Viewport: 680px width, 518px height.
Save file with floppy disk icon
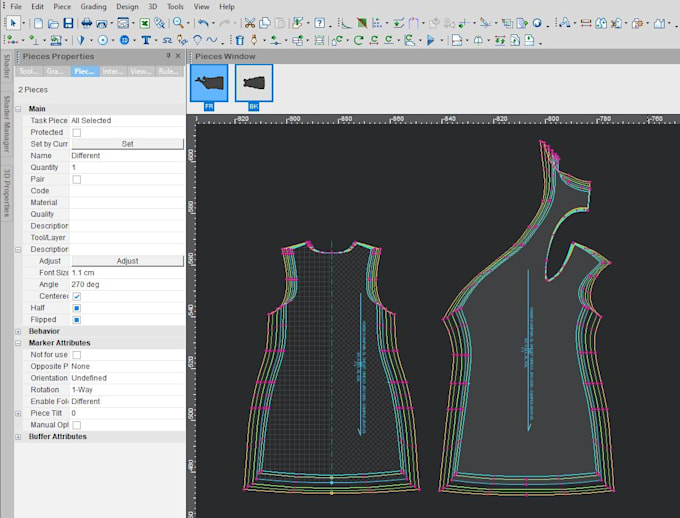click(x=68, y=23)
